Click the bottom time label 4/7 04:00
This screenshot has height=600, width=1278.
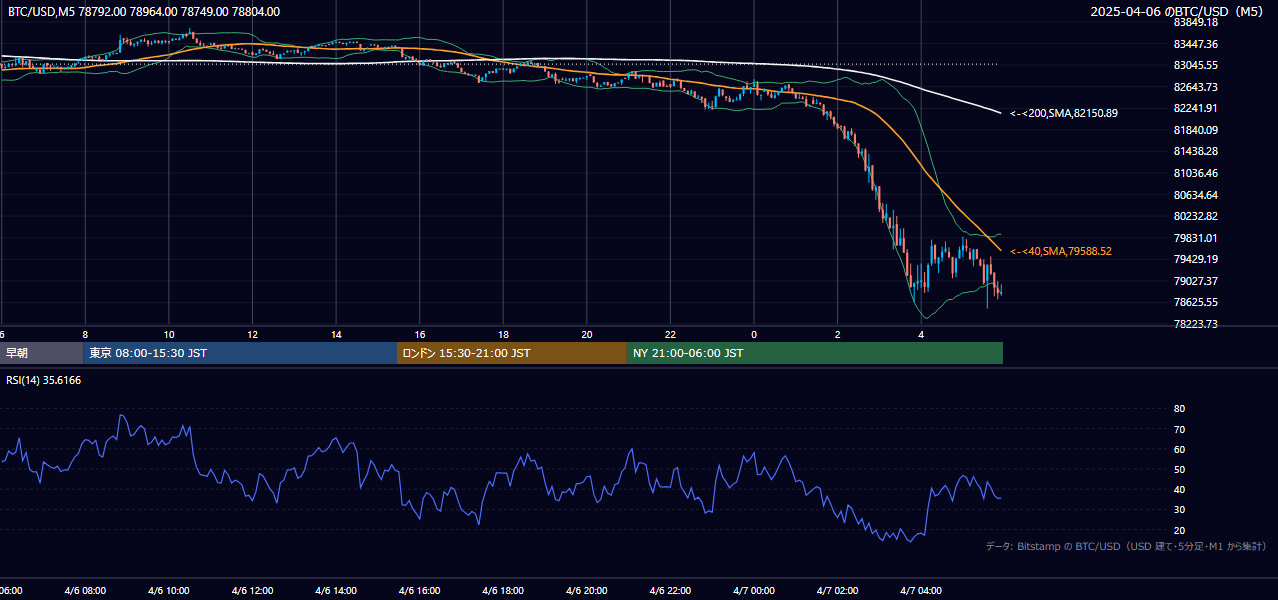[922, 591]
